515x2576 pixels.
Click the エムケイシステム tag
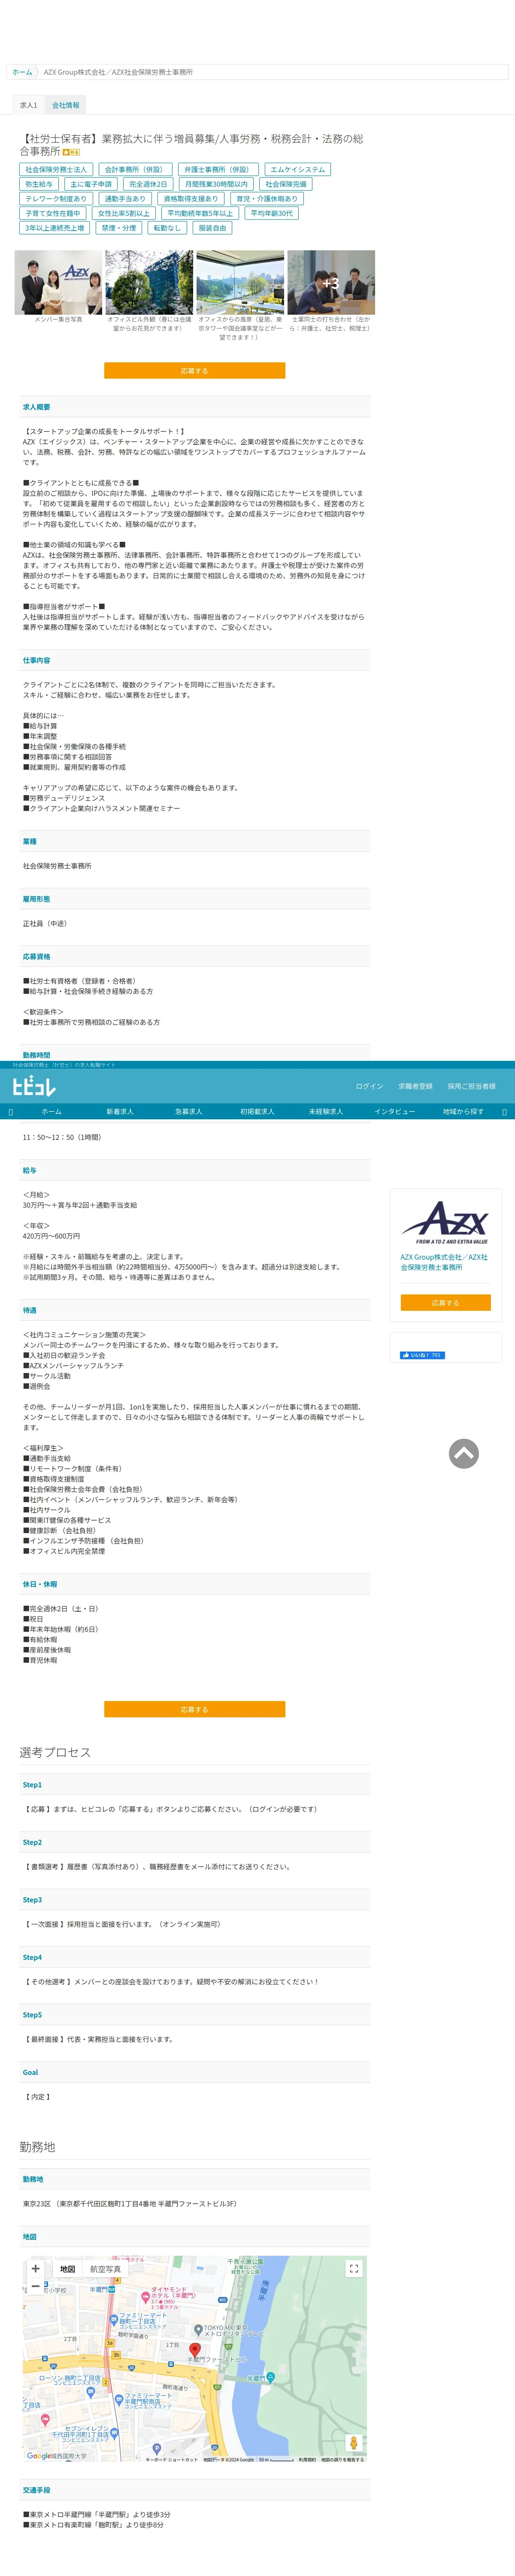point(297,169)
